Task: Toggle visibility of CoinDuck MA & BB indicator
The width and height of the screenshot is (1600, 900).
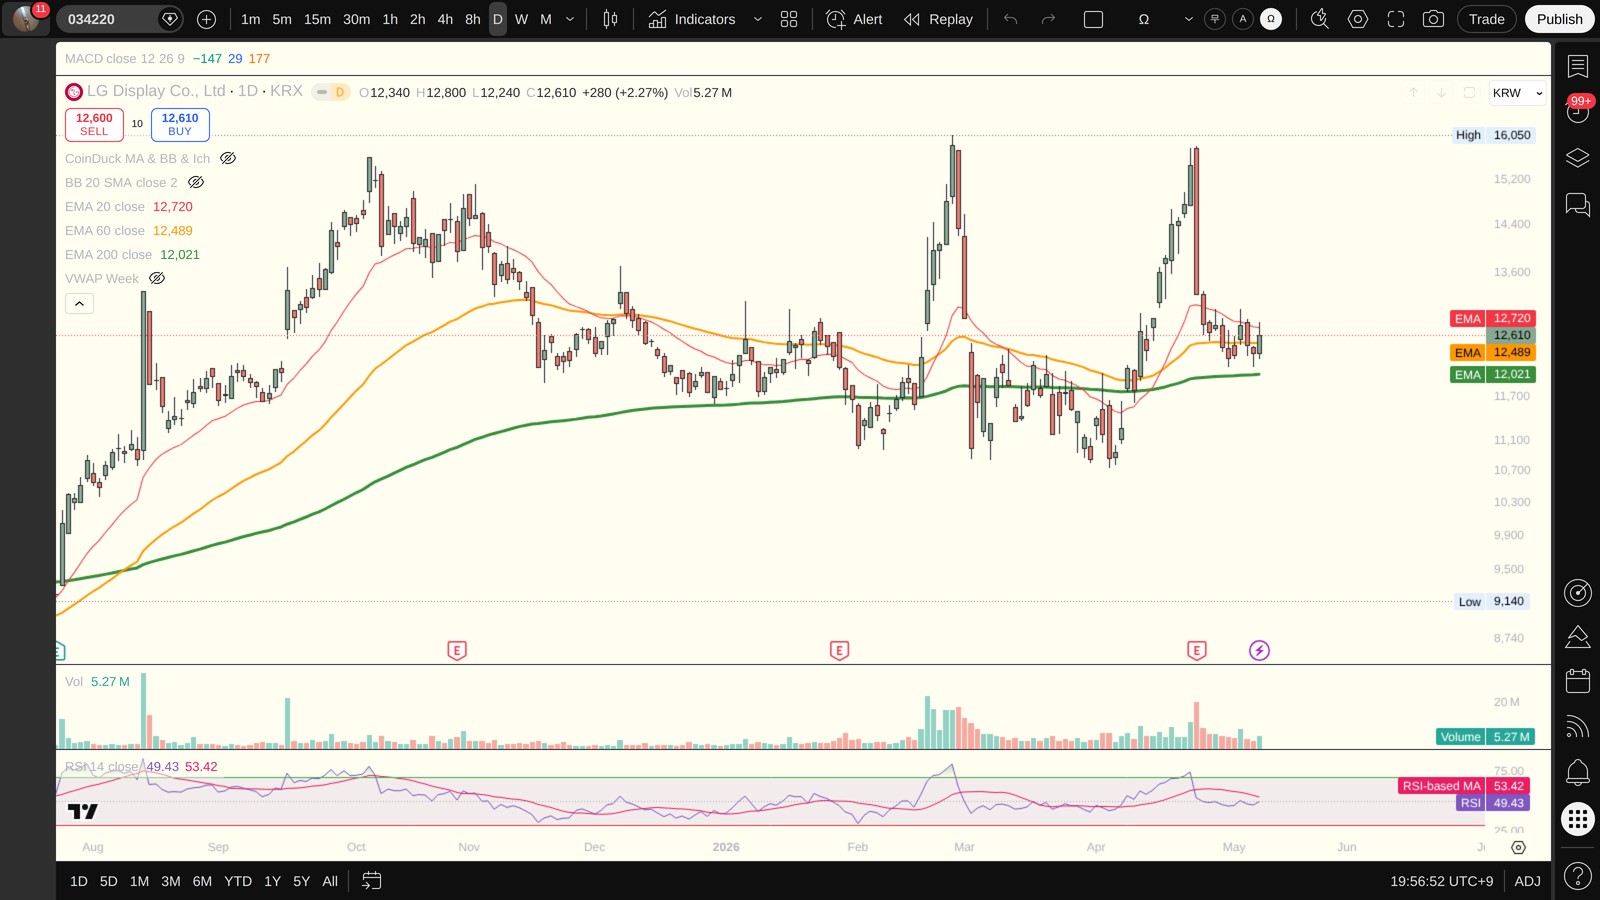Action: point(228,158)
